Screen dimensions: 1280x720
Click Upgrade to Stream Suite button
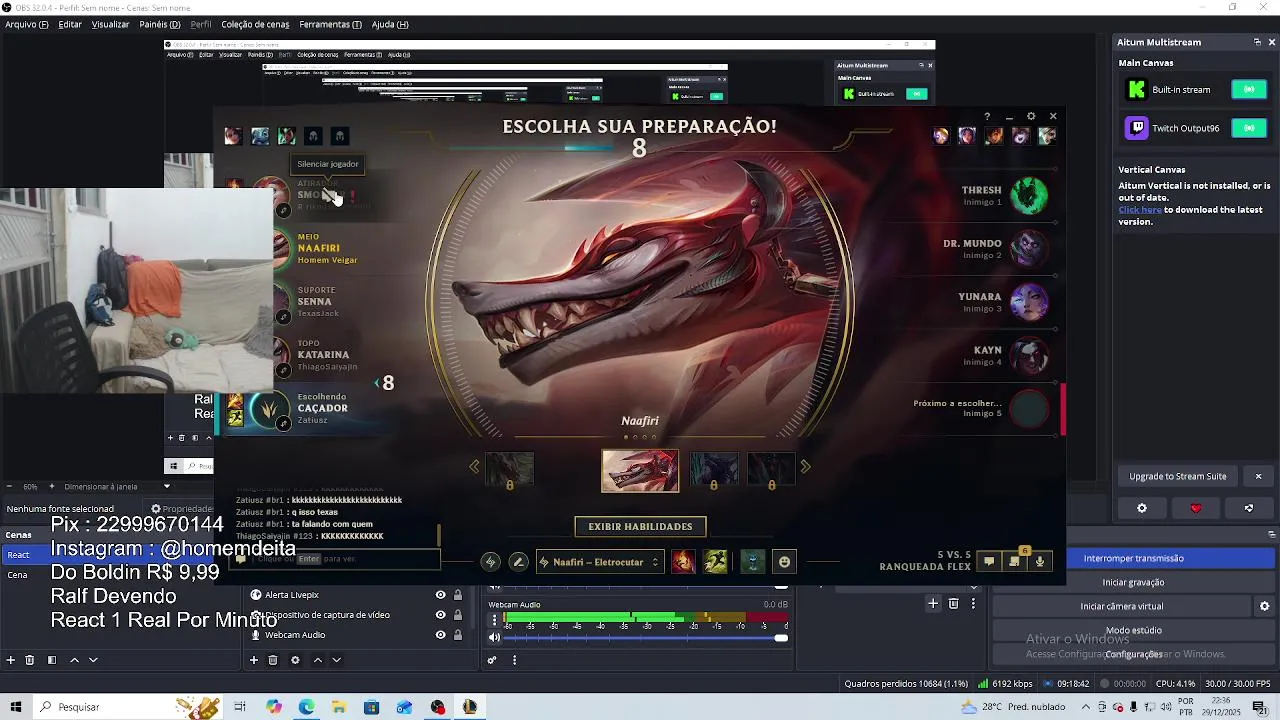(x=1178, y=476)
